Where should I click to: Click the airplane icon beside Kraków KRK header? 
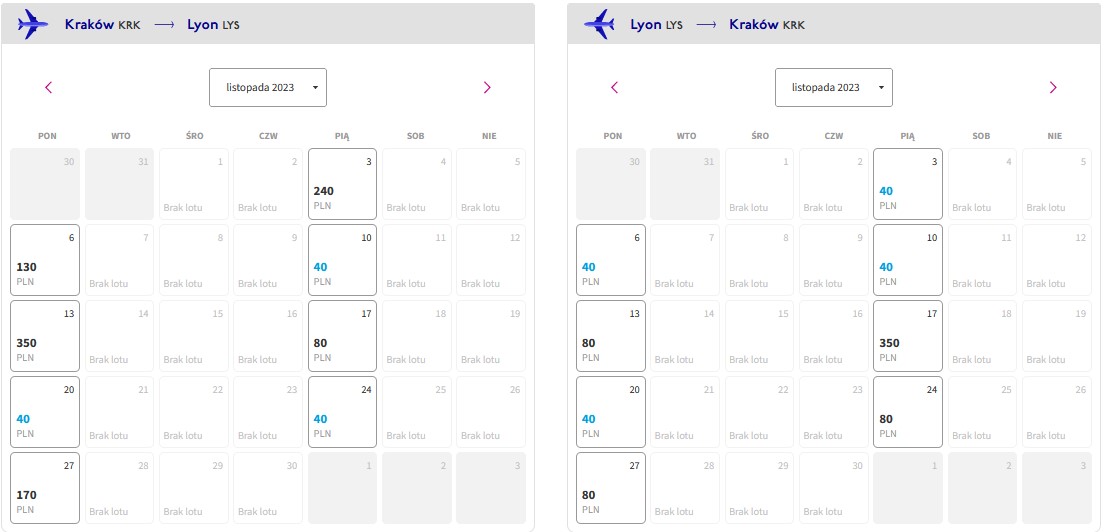point(32,25)
